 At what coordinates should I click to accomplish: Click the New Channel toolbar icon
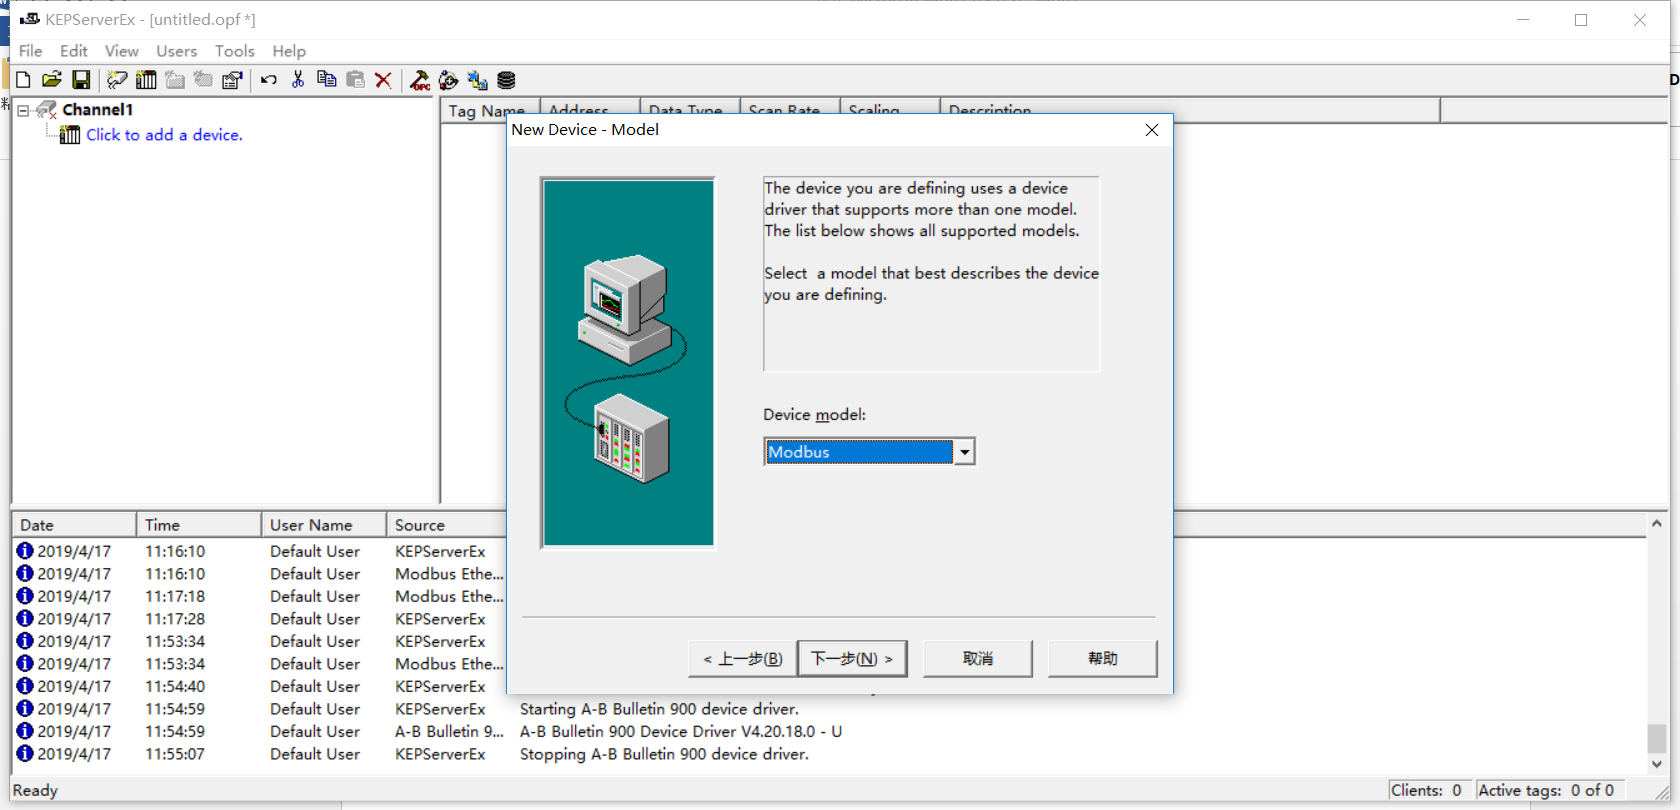click(117, 80)
